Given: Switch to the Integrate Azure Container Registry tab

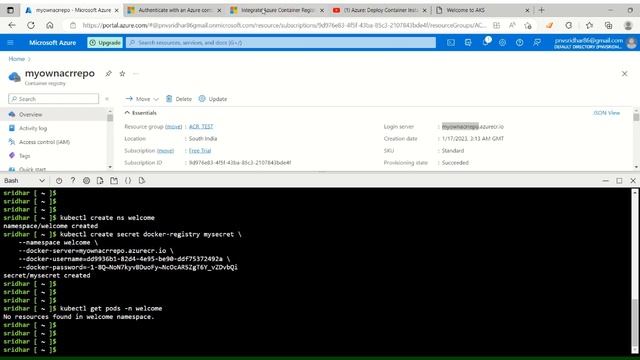Looking at the screenshot, I should [x=277, y=10].
